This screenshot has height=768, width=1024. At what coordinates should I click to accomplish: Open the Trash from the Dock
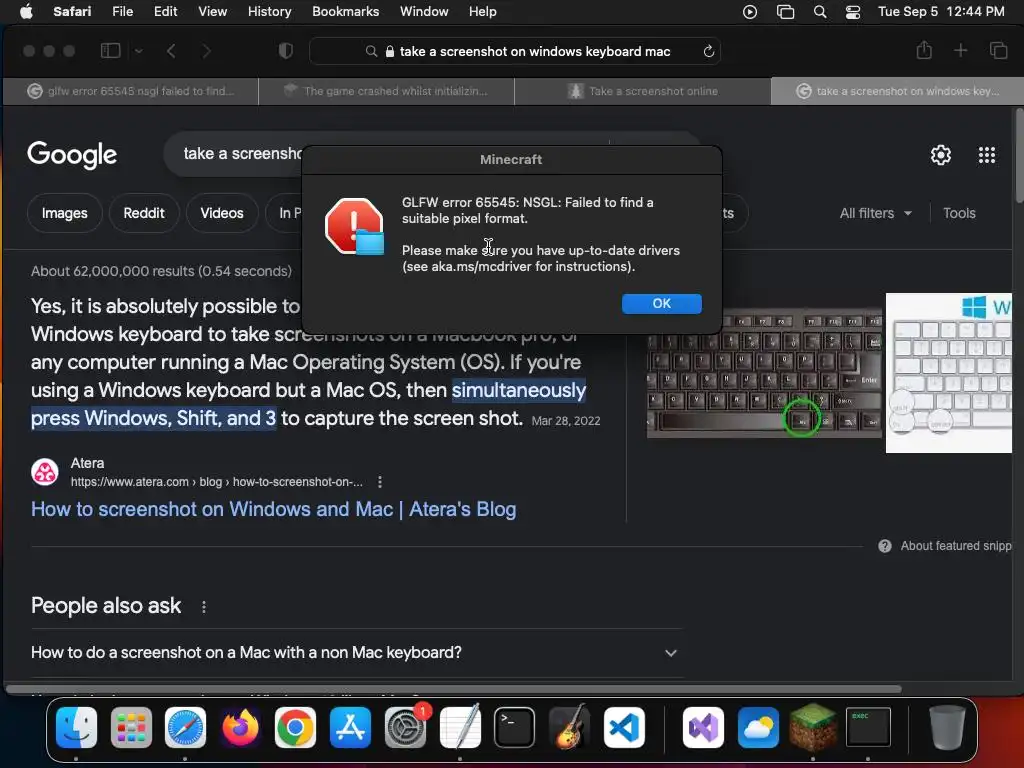tap(947, 727)
